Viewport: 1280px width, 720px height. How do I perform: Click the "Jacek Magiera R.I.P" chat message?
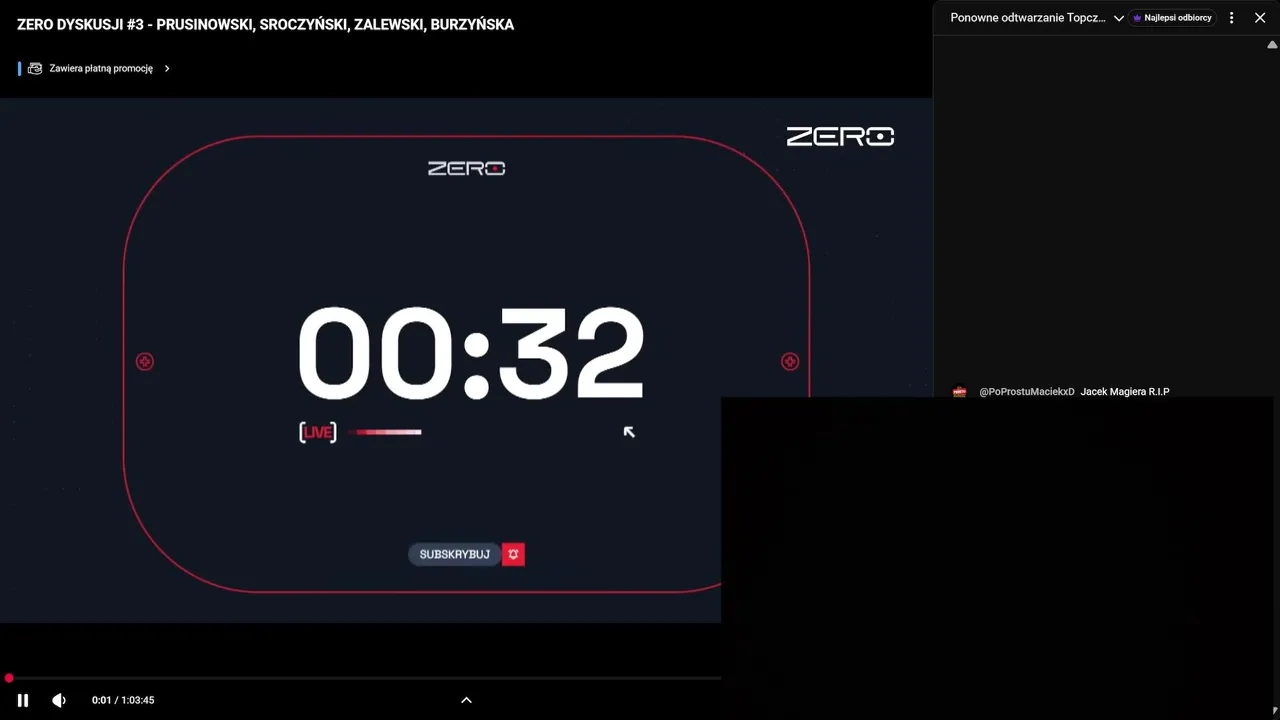click(x=1125, y=392)
